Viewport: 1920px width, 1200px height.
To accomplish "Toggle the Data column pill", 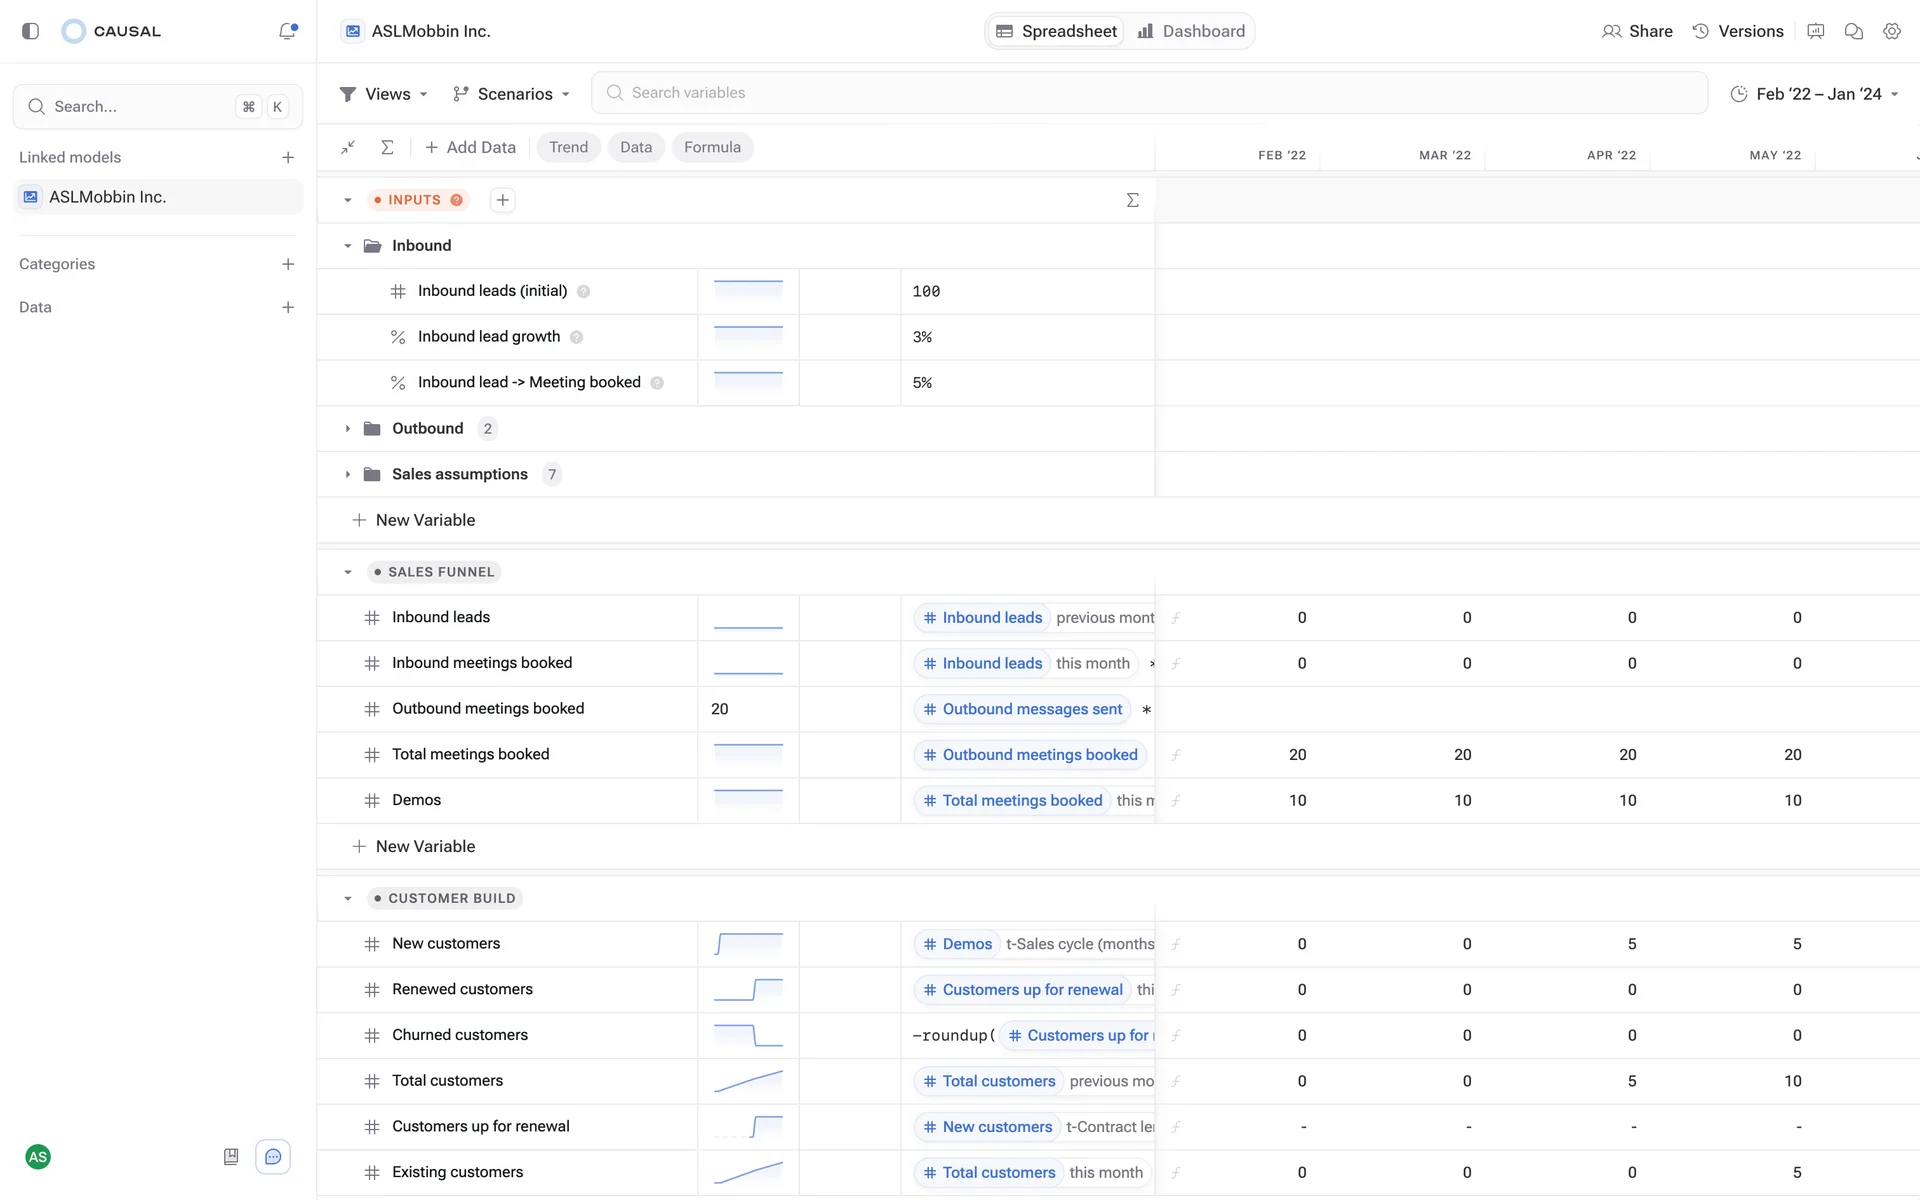I will (635, 148).
